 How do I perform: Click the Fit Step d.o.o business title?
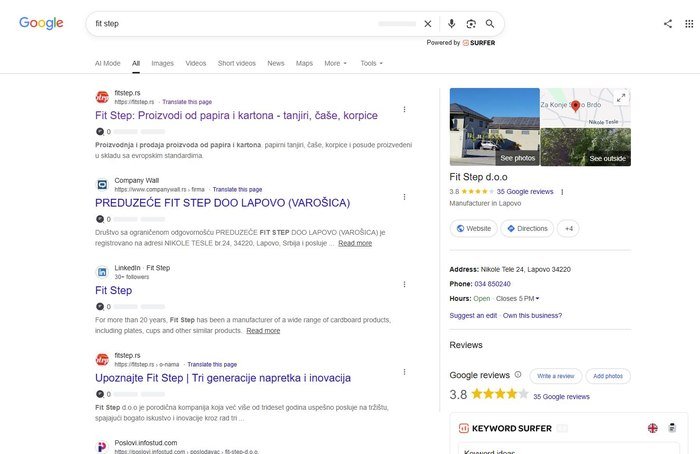click(x=478, y=177)
